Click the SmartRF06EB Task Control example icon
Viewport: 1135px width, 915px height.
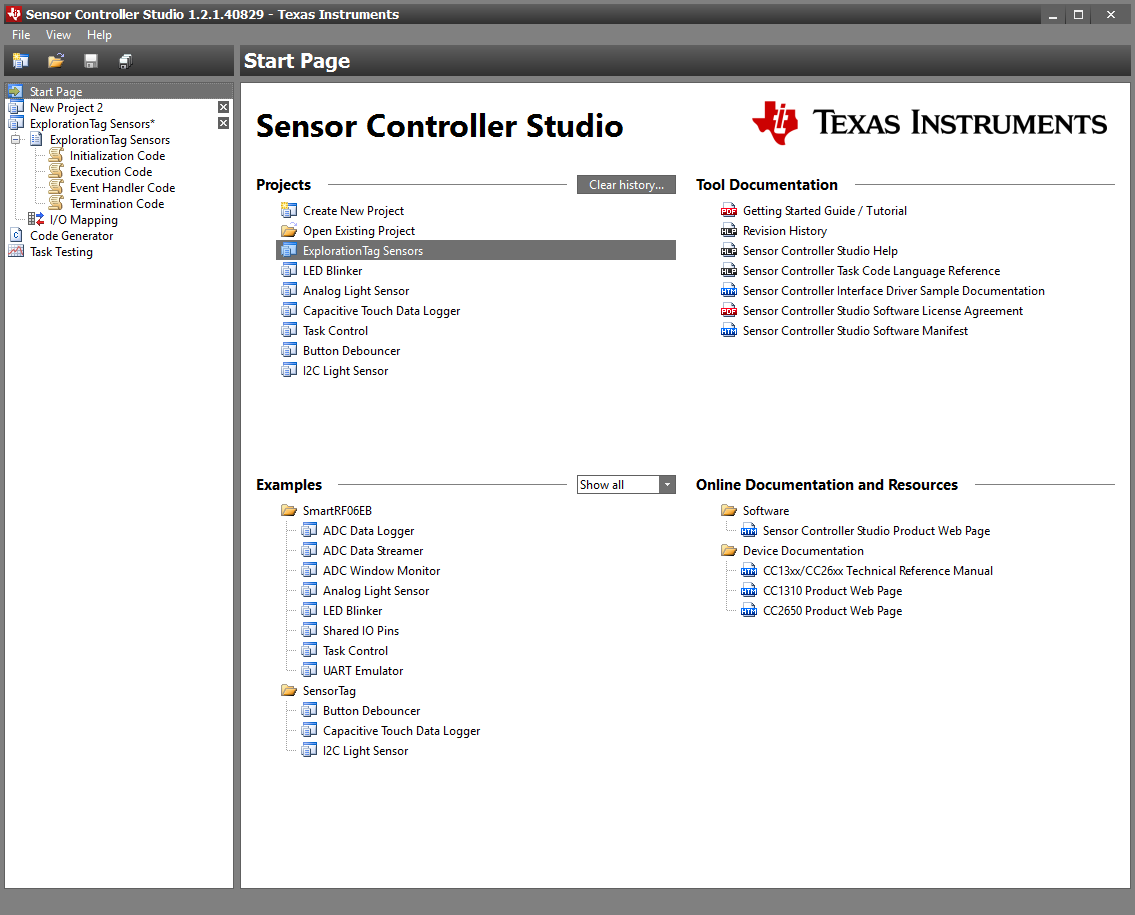click(309, 651)
